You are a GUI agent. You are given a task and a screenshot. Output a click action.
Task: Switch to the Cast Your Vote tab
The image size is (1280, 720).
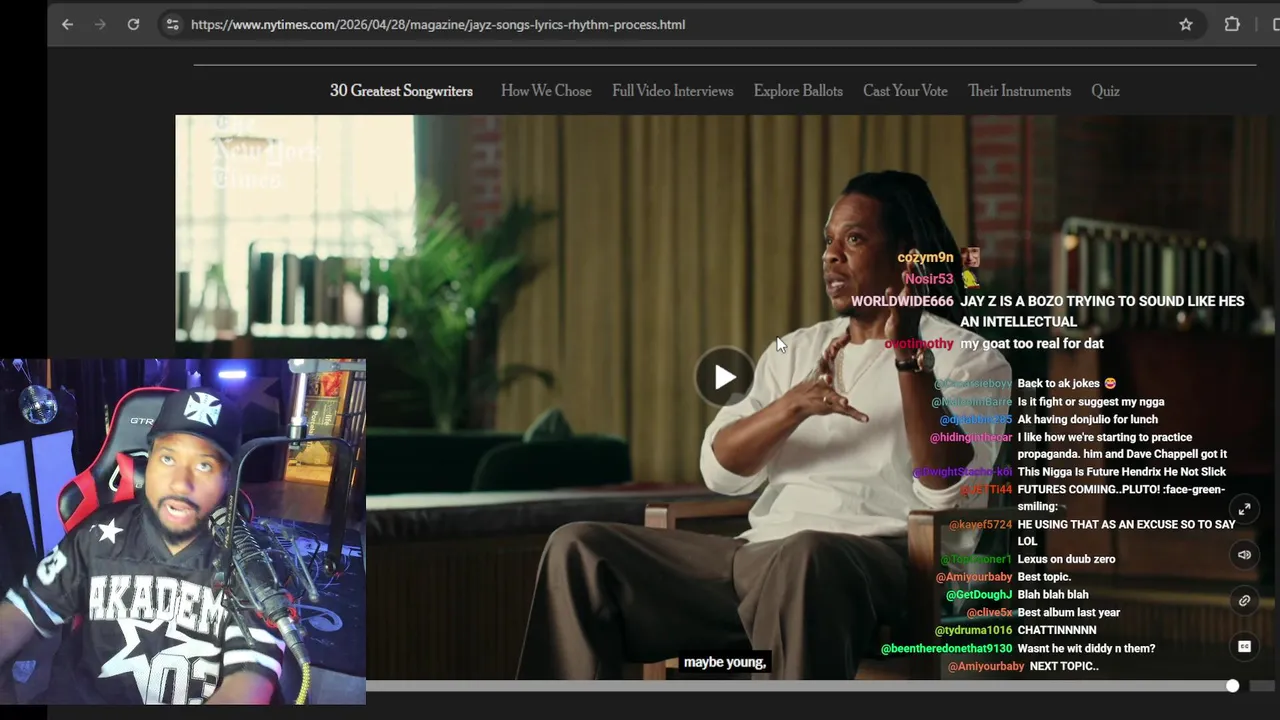pos(905,91)
